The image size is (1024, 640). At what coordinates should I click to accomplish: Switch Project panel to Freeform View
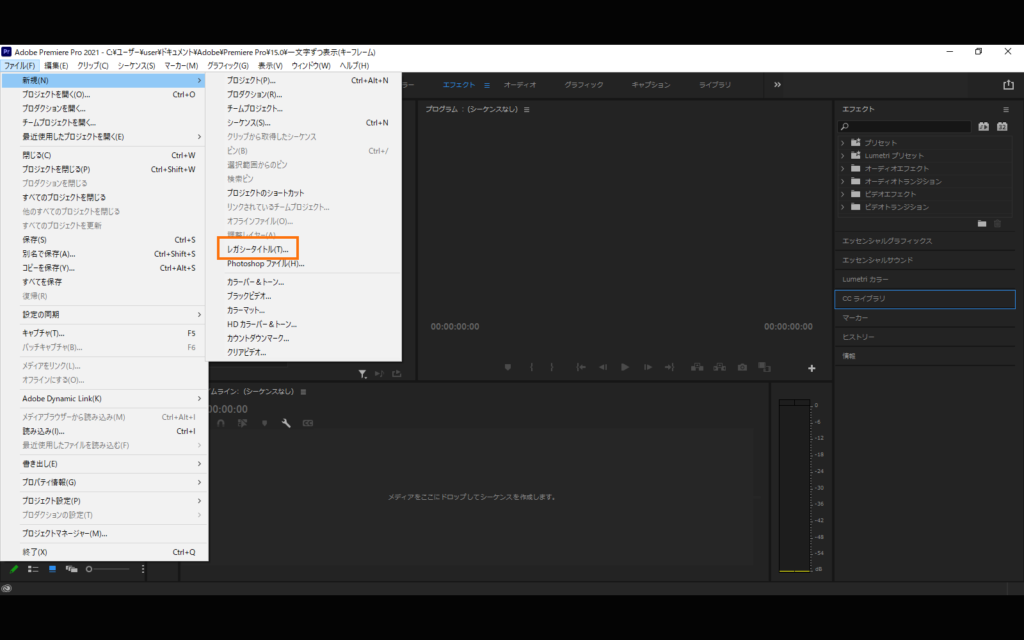(71, 569)
